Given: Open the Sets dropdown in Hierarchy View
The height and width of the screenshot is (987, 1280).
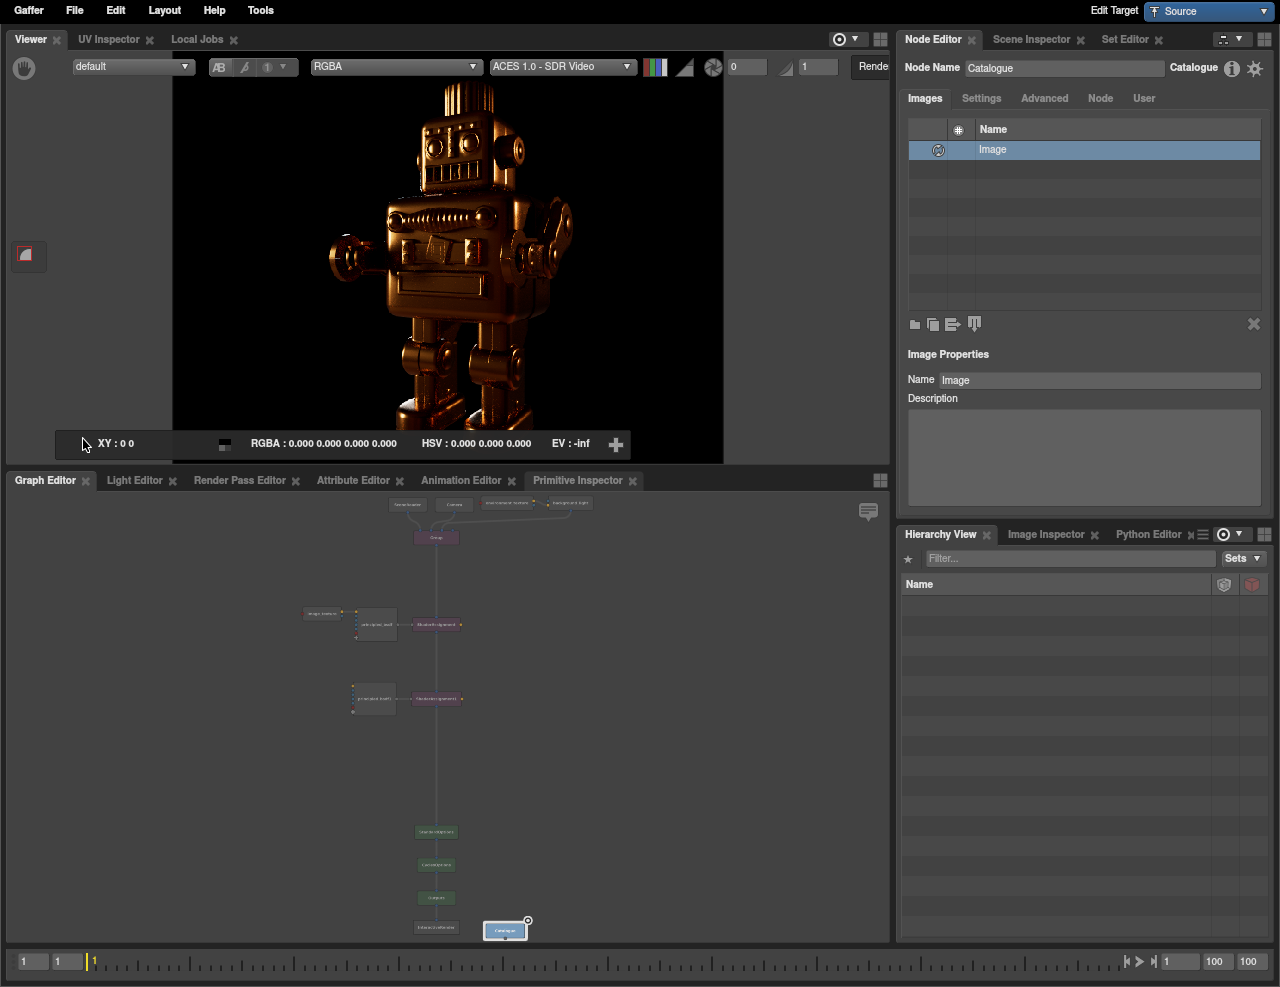Looking at the screenshot, I should click(x=1244, y=559).
